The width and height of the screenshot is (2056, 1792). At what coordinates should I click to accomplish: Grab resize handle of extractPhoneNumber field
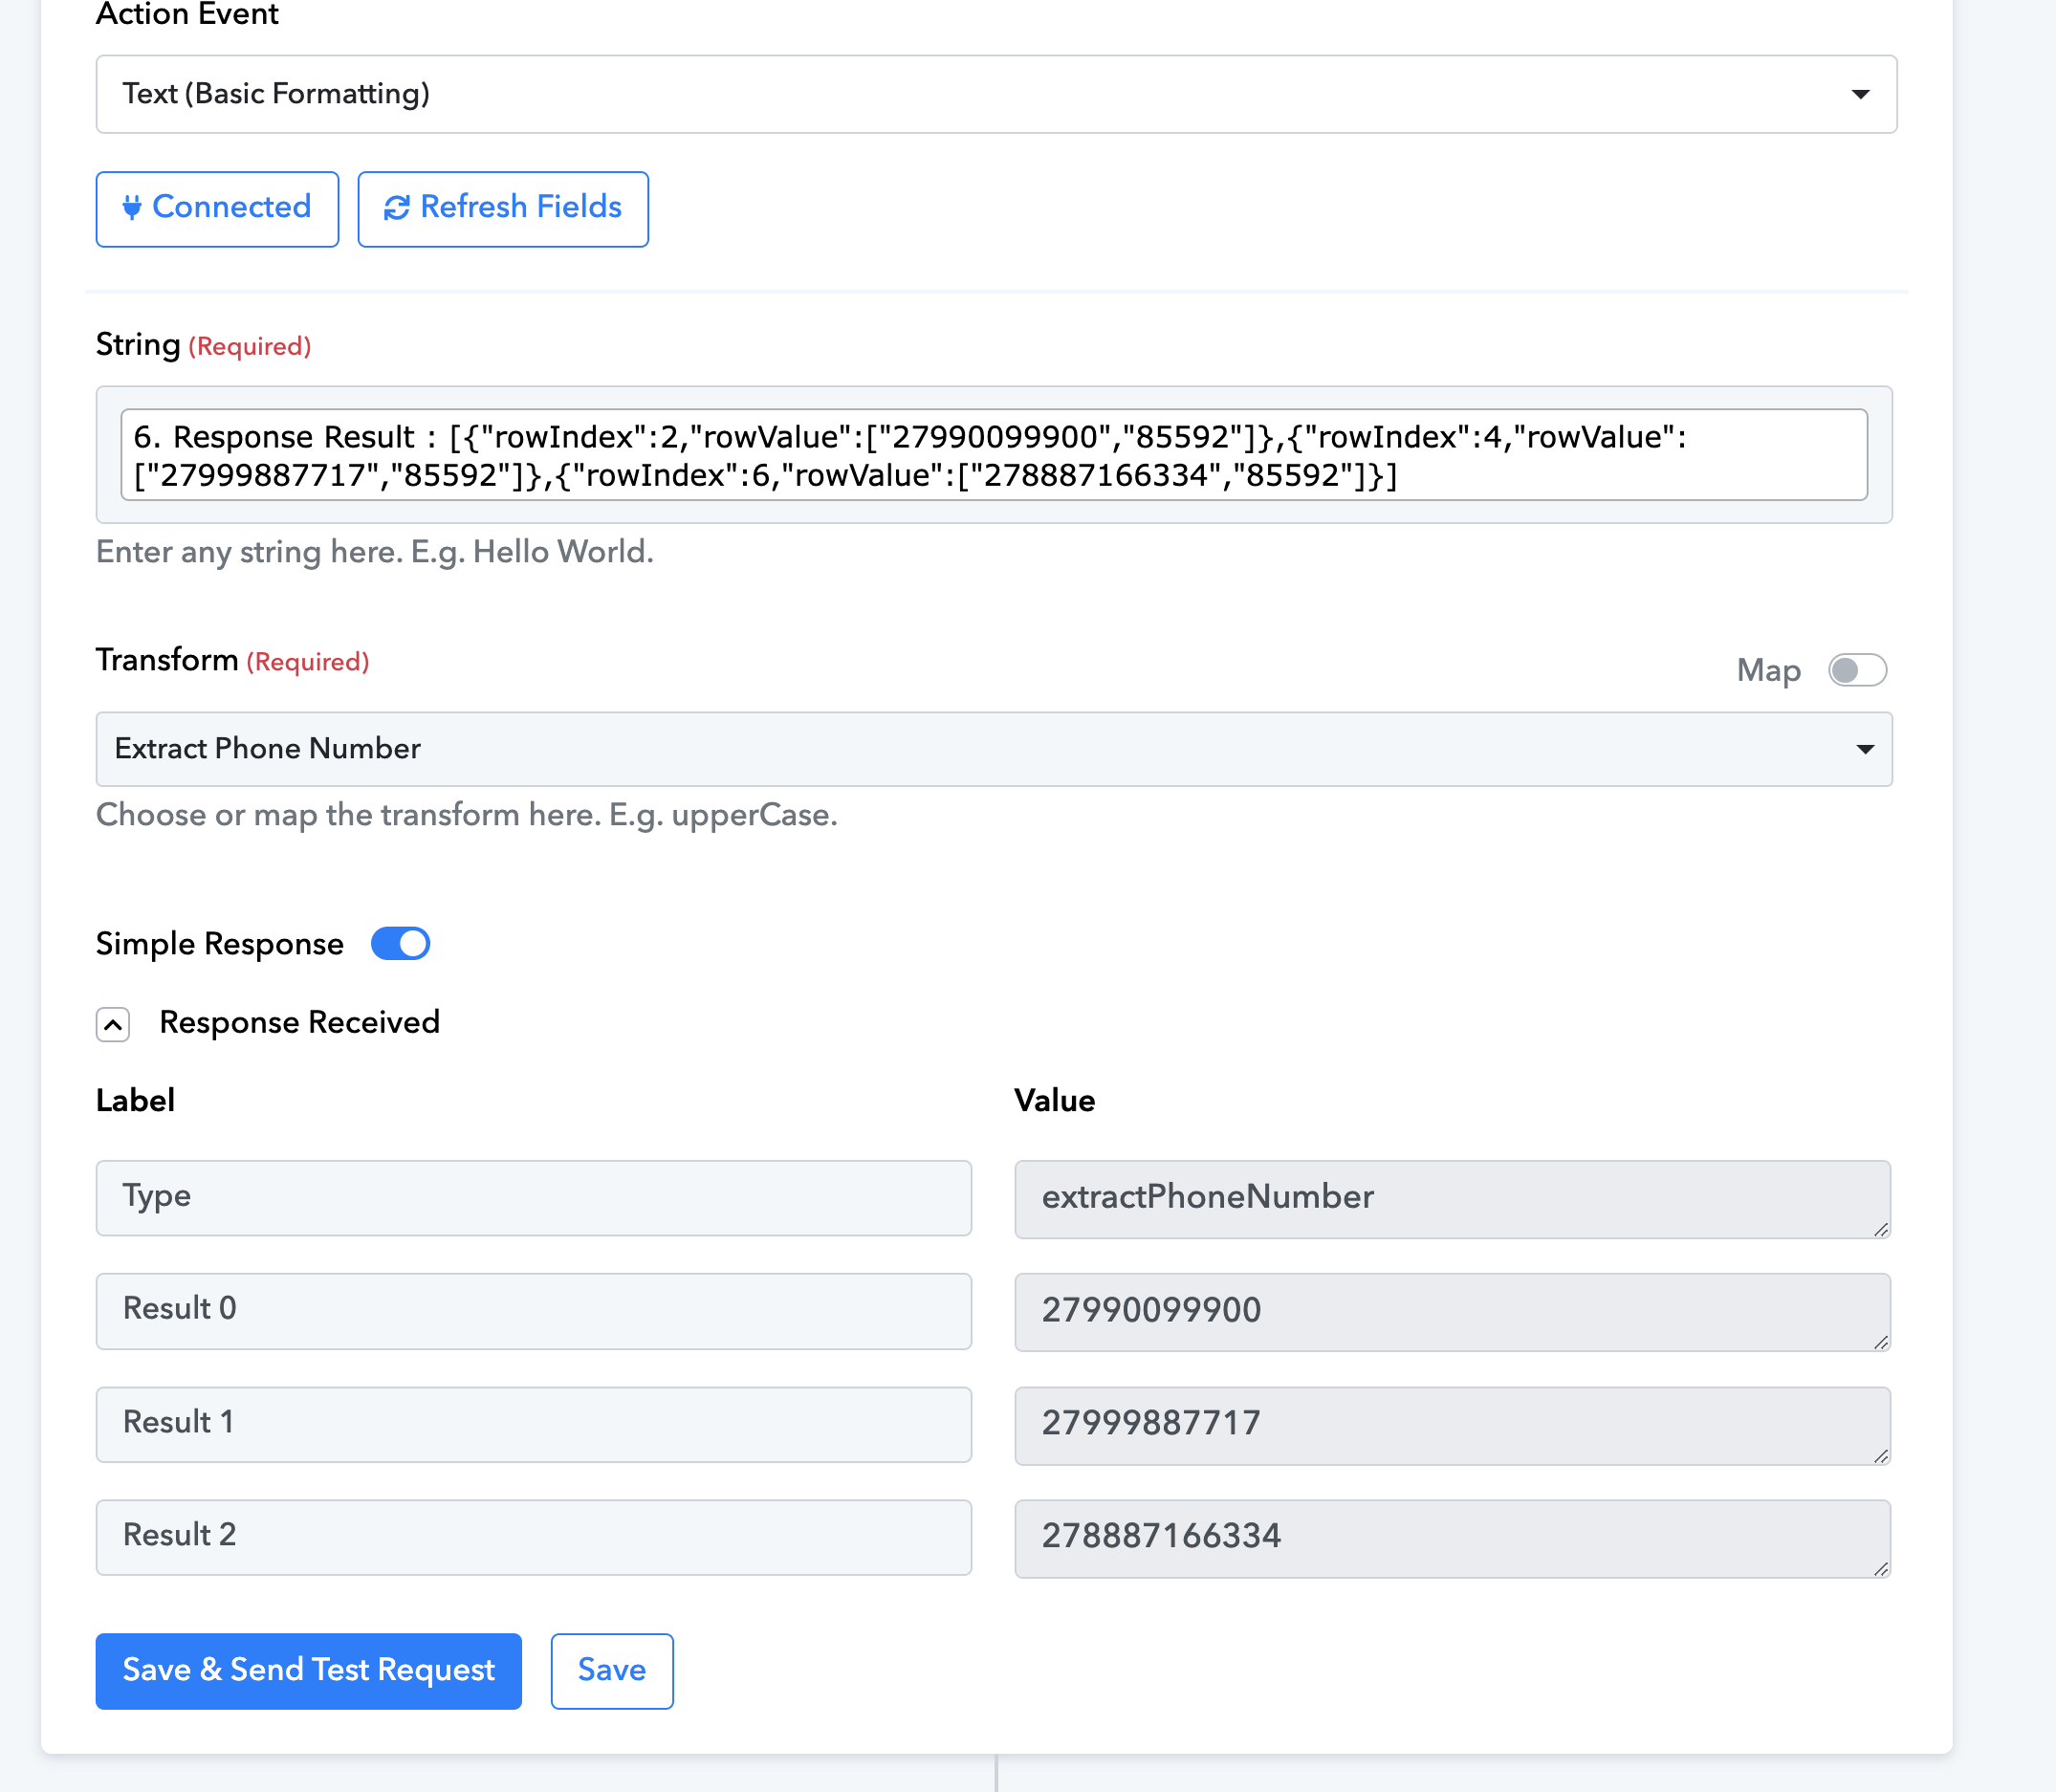[x=1881, y=1229]
